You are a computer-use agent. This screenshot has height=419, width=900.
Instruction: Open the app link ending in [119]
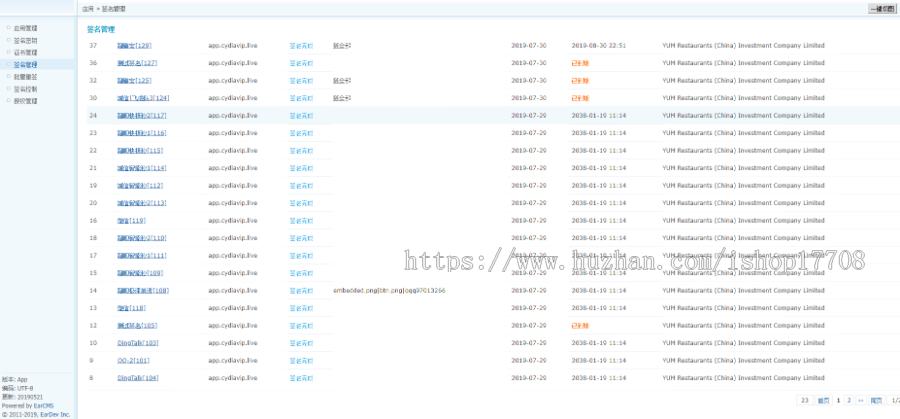click(131, 220)
